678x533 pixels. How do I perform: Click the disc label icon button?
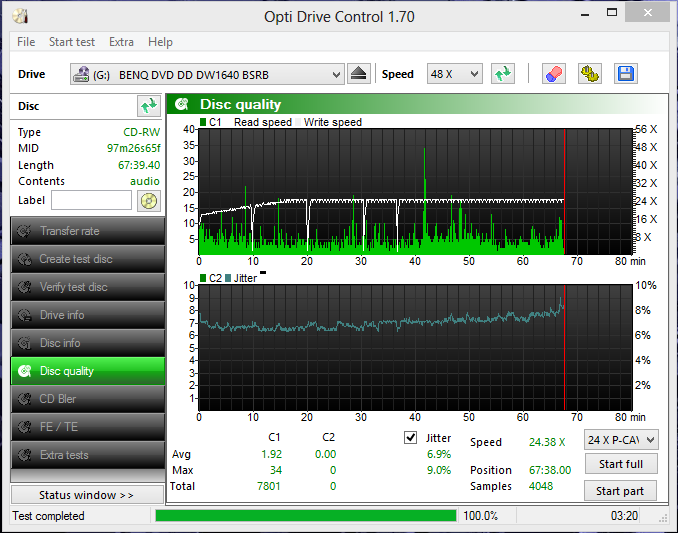click(149, 201)
